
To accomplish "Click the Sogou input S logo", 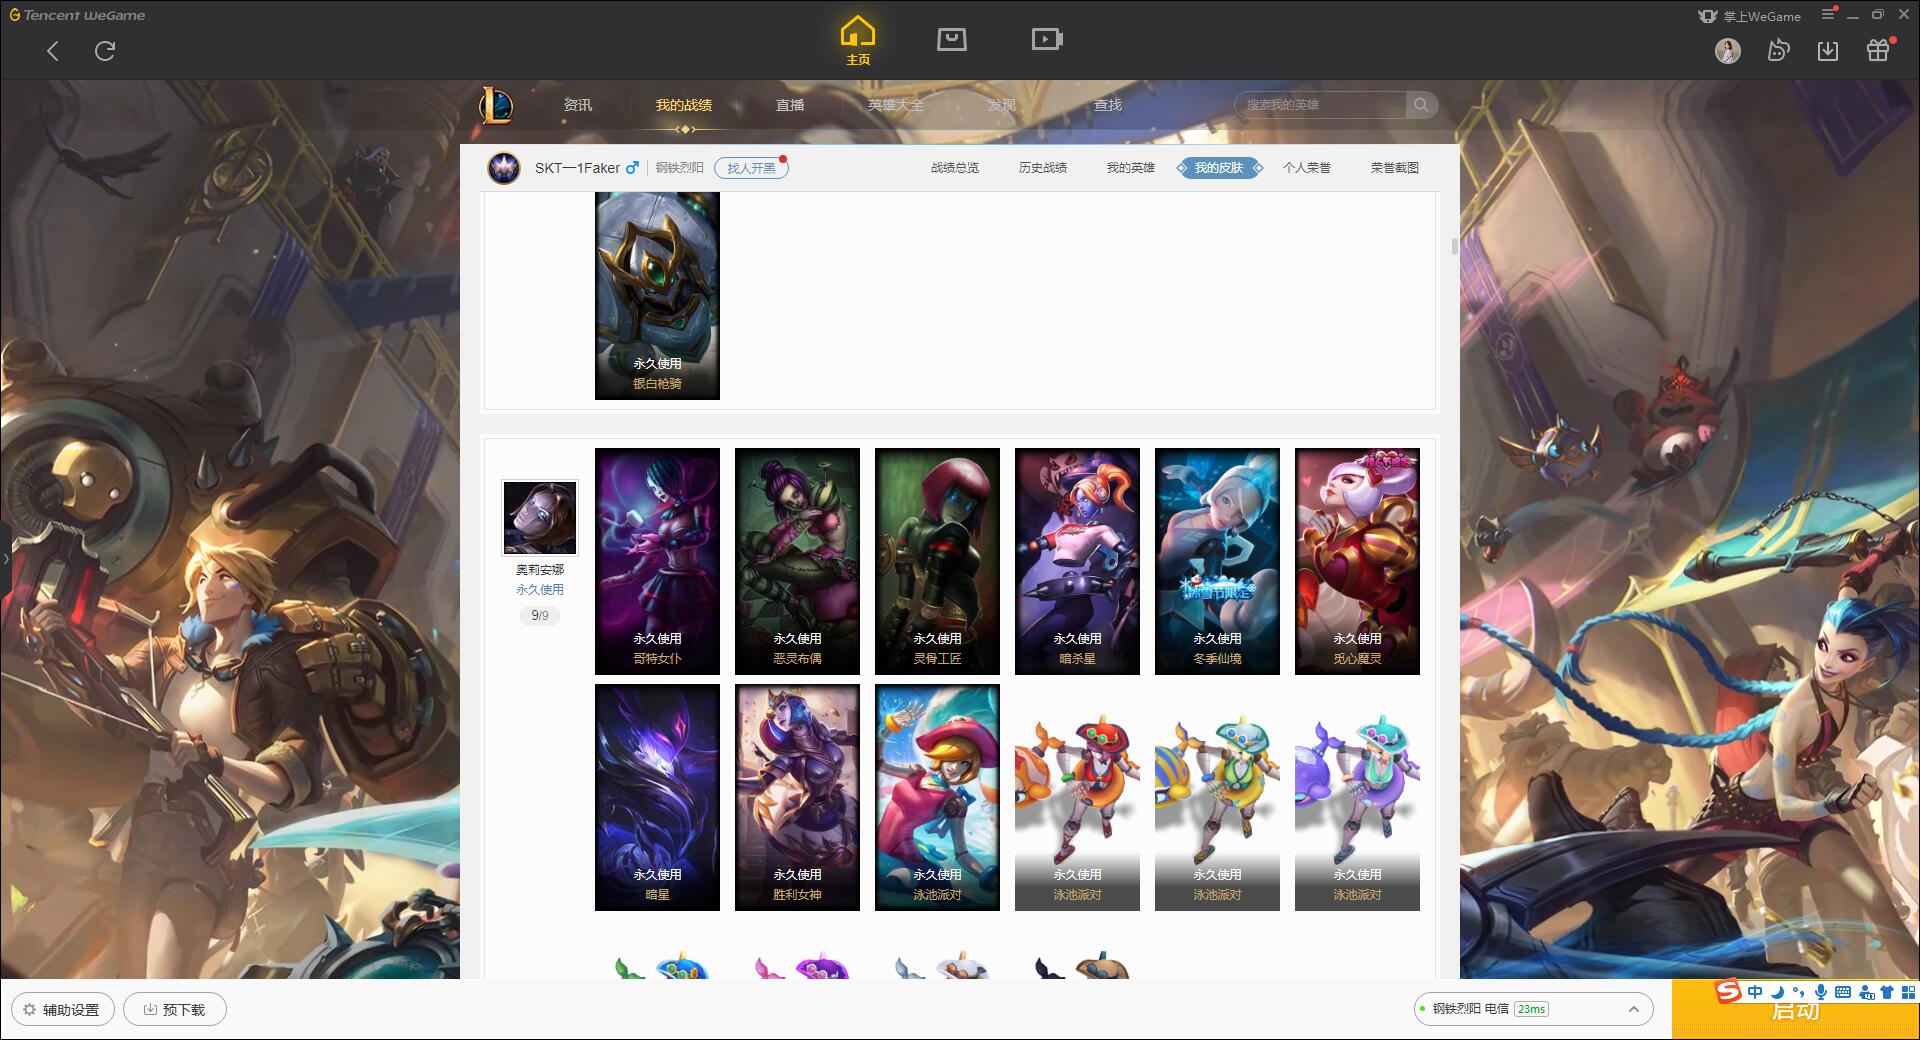I will pyautogui.click(x=1728, y=992).
